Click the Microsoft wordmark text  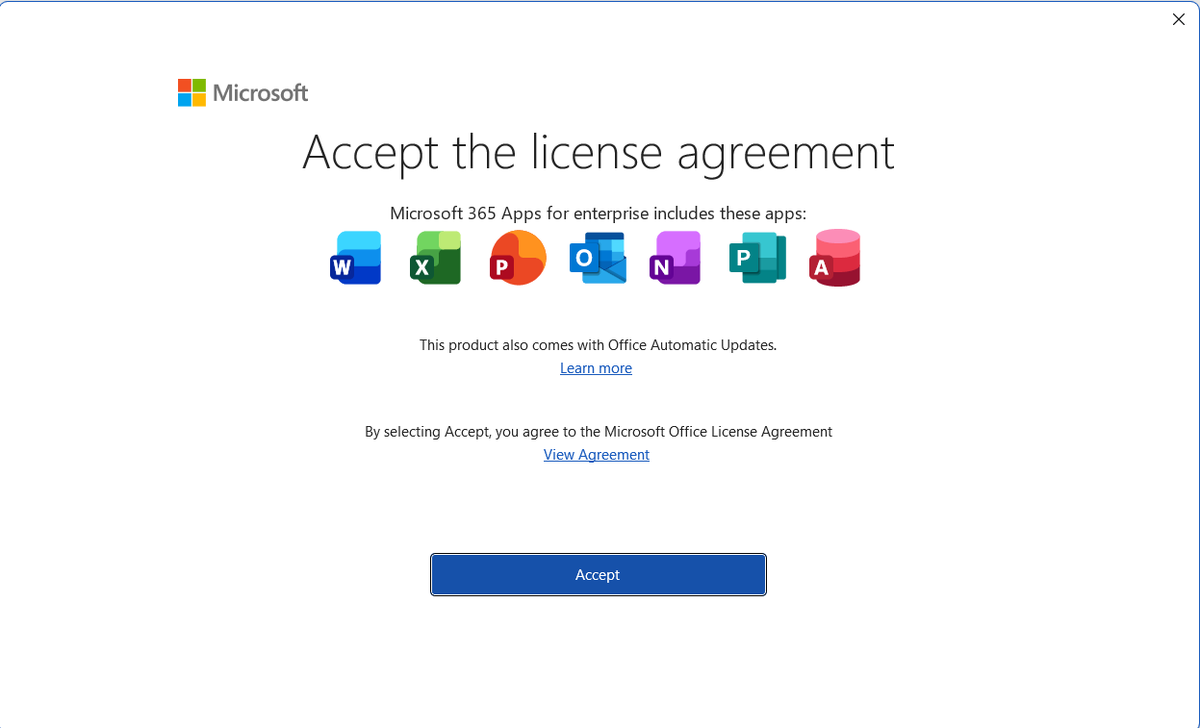click(x=261, y=93)
